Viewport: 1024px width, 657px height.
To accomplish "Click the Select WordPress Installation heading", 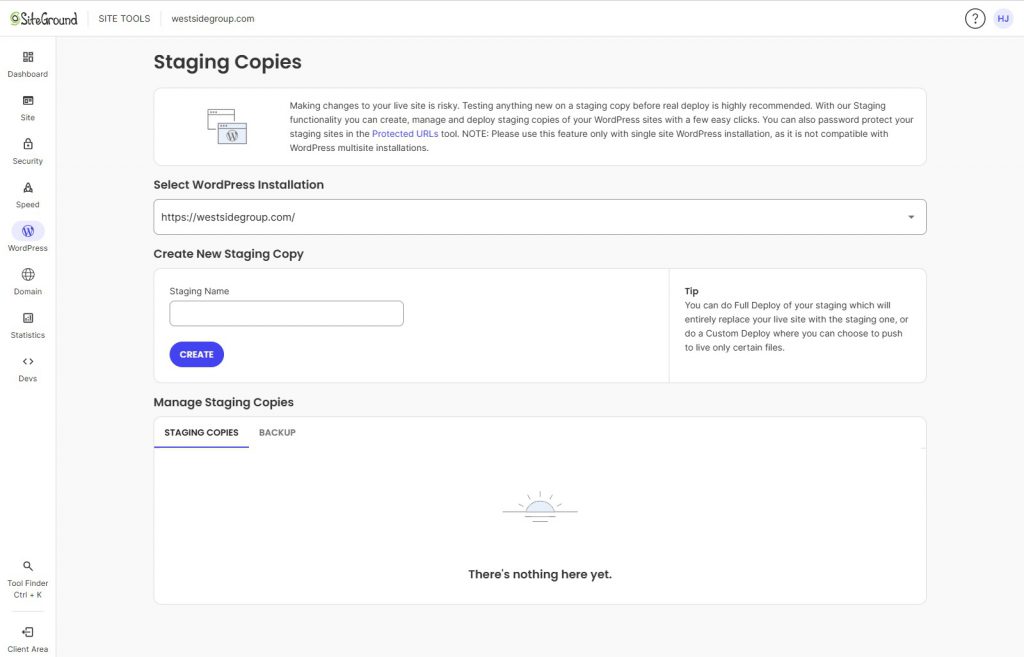I will pos(238,185).
